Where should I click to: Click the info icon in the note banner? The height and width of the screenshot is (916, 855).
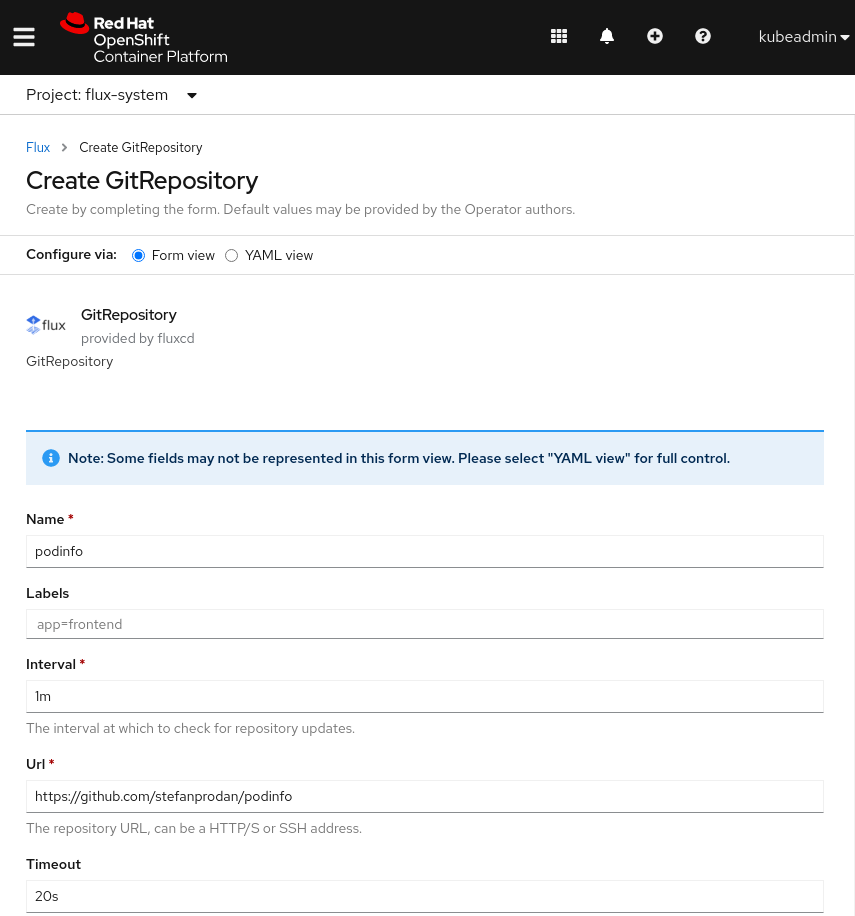click(51, 458)
